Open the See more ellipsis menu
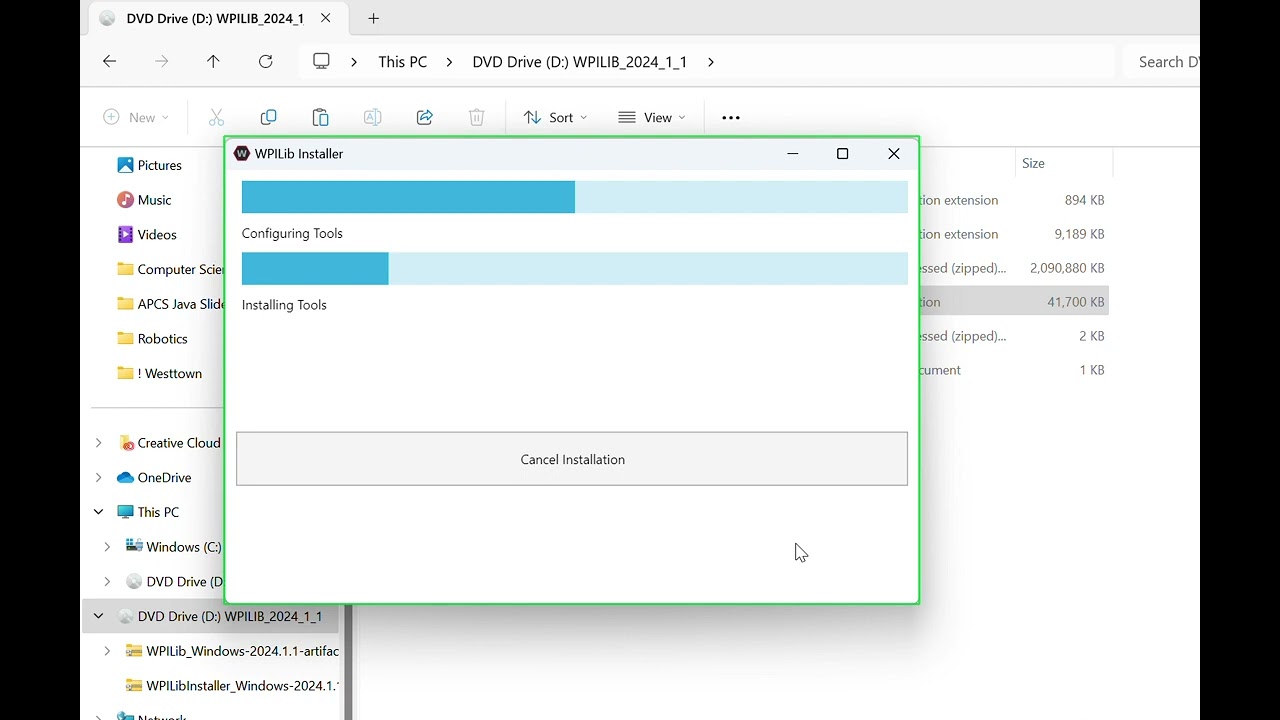Screen dimensions: 1280x720 click(x=731, y=117)
